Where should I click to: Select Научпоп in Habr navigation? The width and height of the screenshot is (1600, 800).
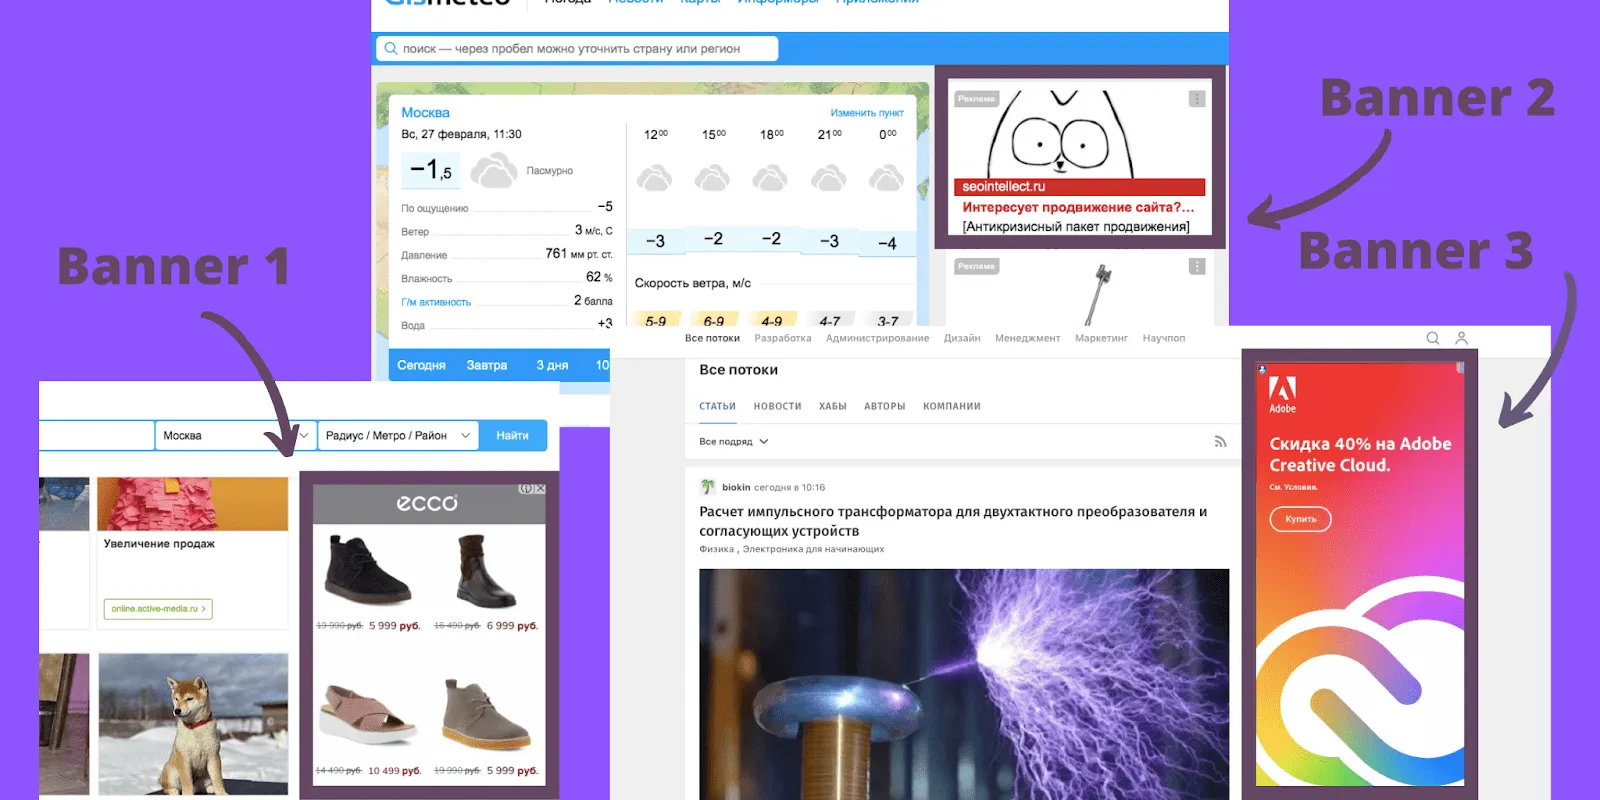tap(1164, 338)
